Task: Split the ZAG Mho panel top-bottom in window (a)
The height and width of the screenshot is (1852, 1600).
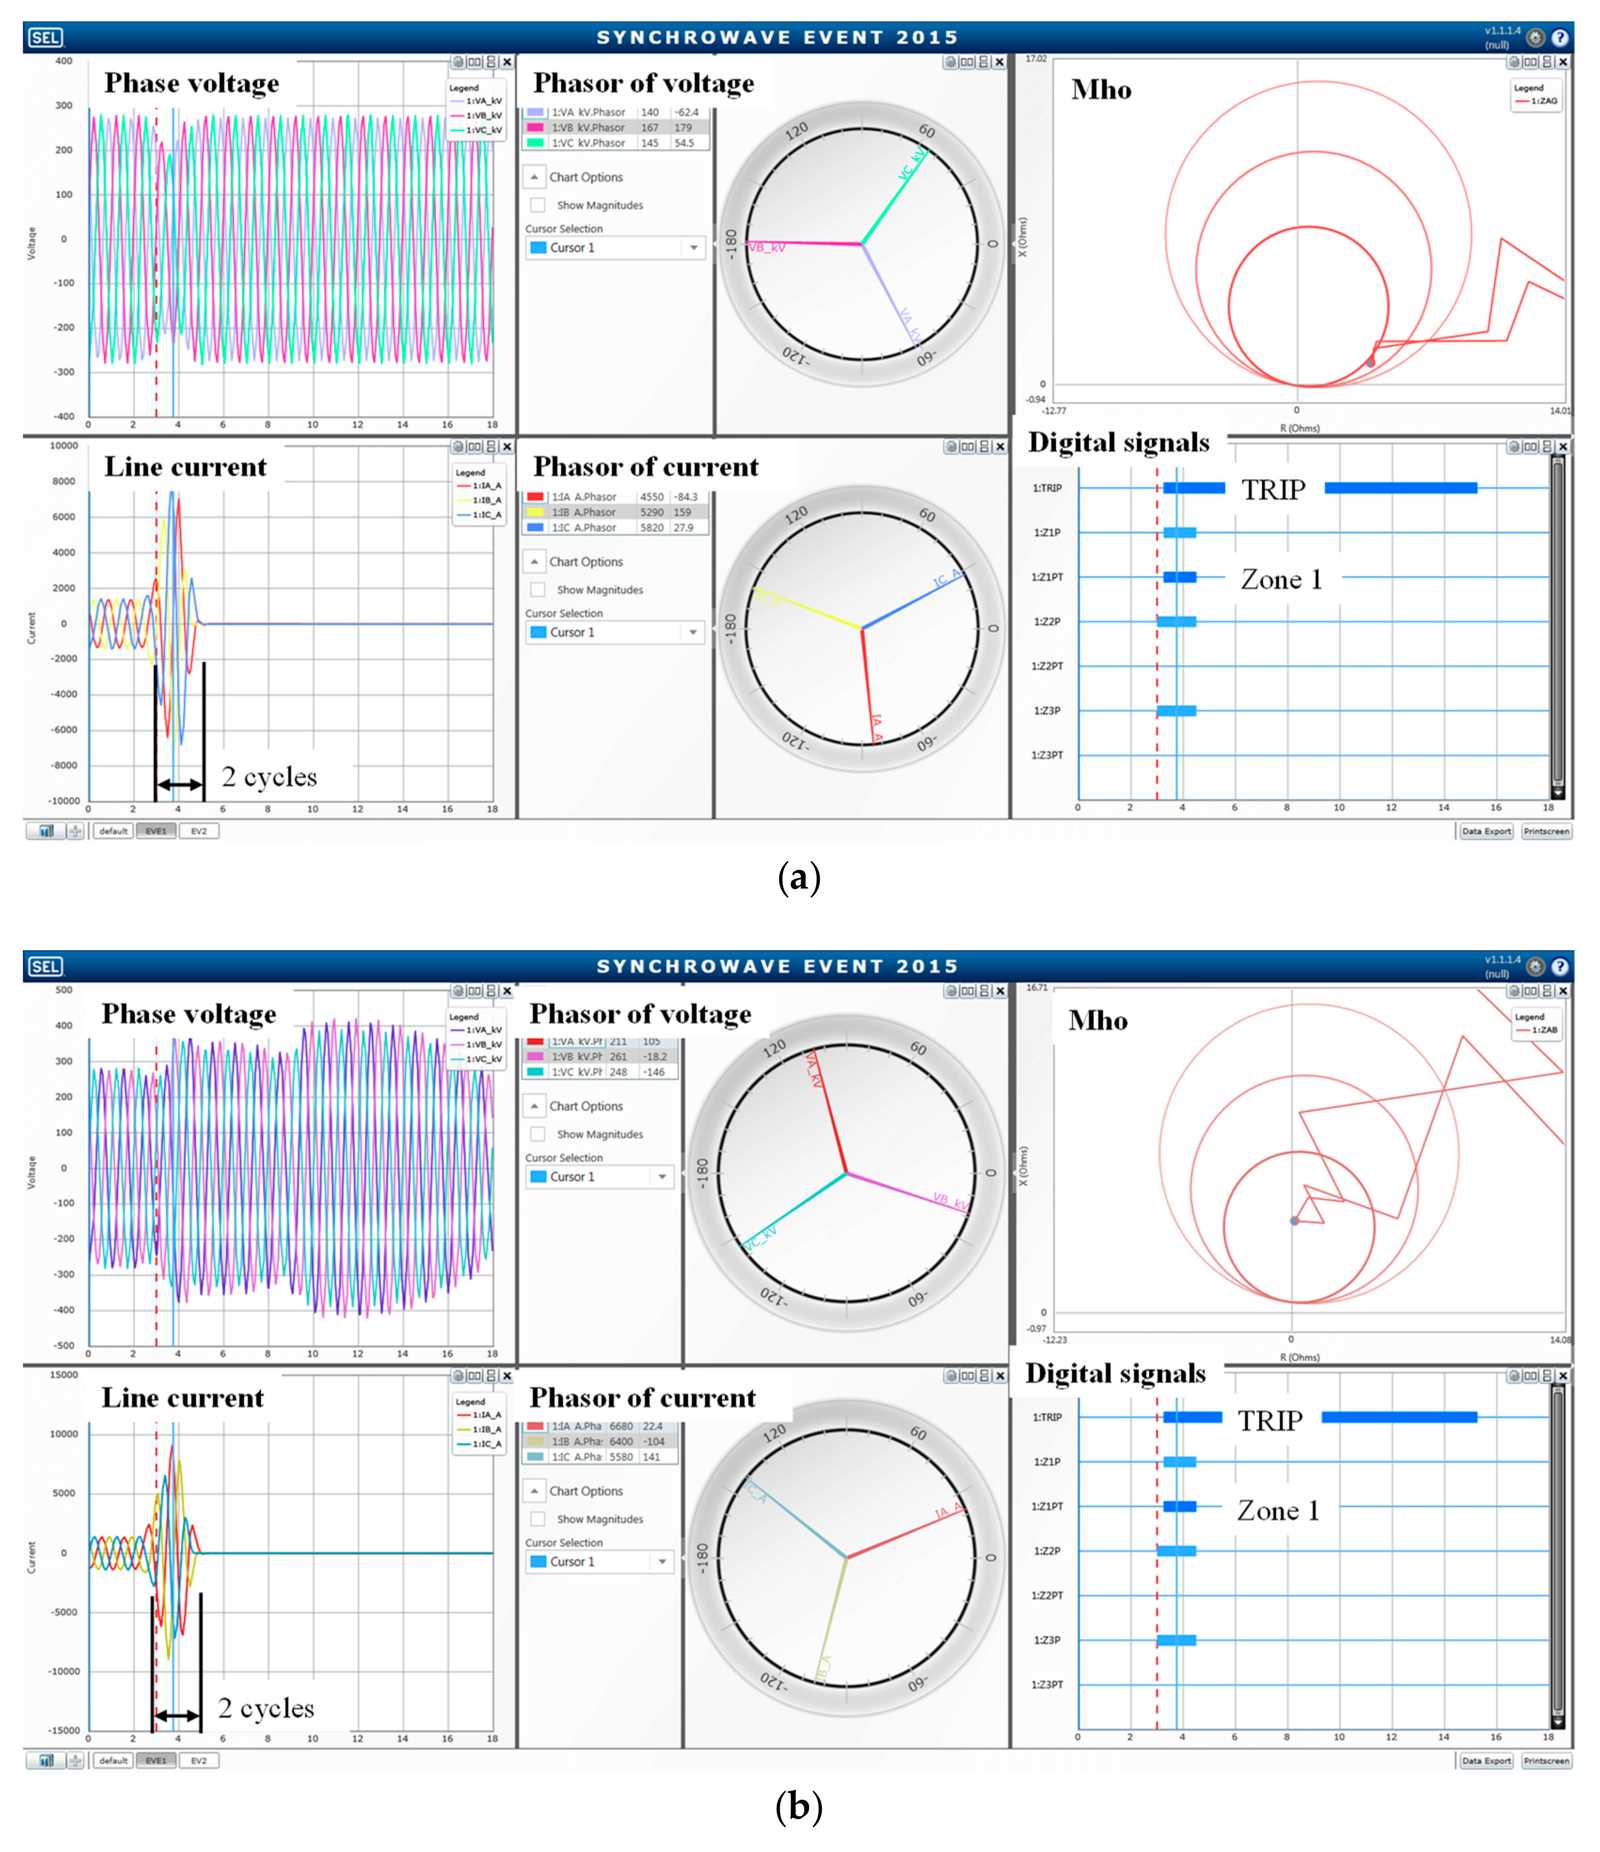Action: click(x=1546, y=62)
